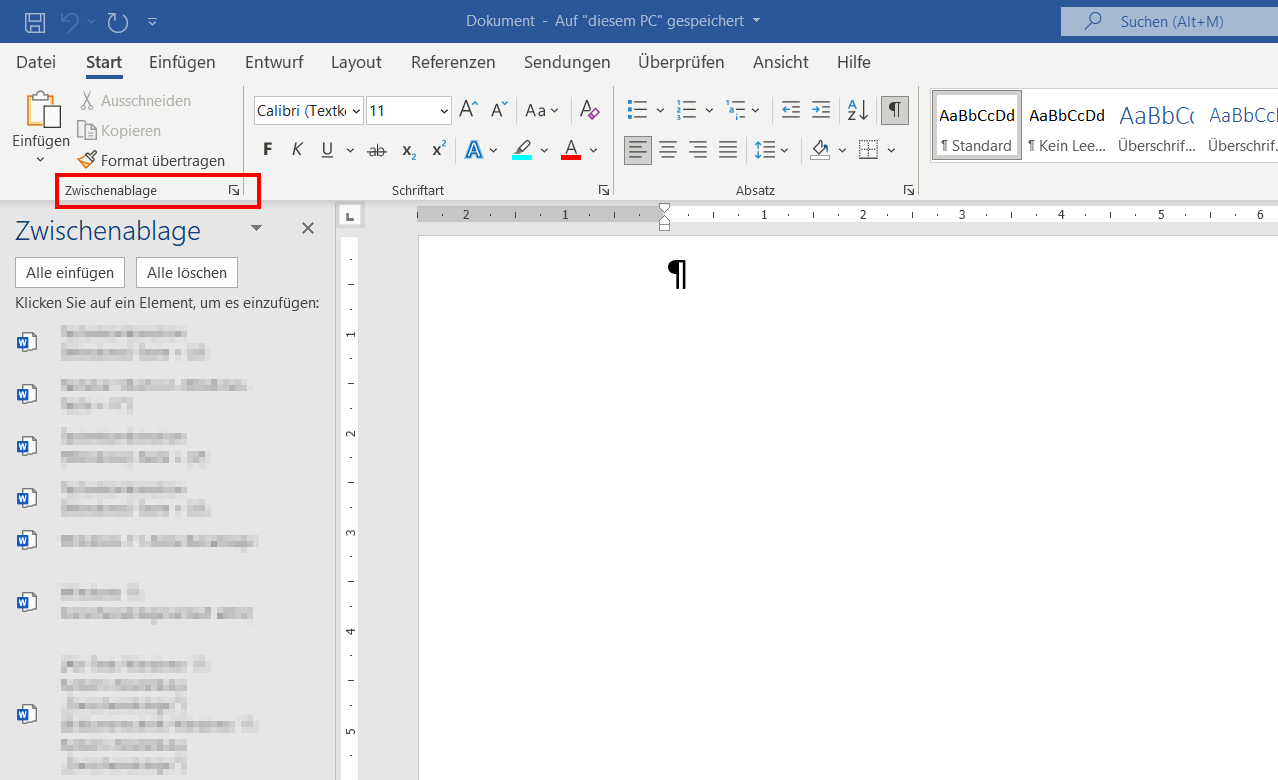Switch to the Layout tab
This screenshot has width=1278, height=780.
(x=356, y=62)
